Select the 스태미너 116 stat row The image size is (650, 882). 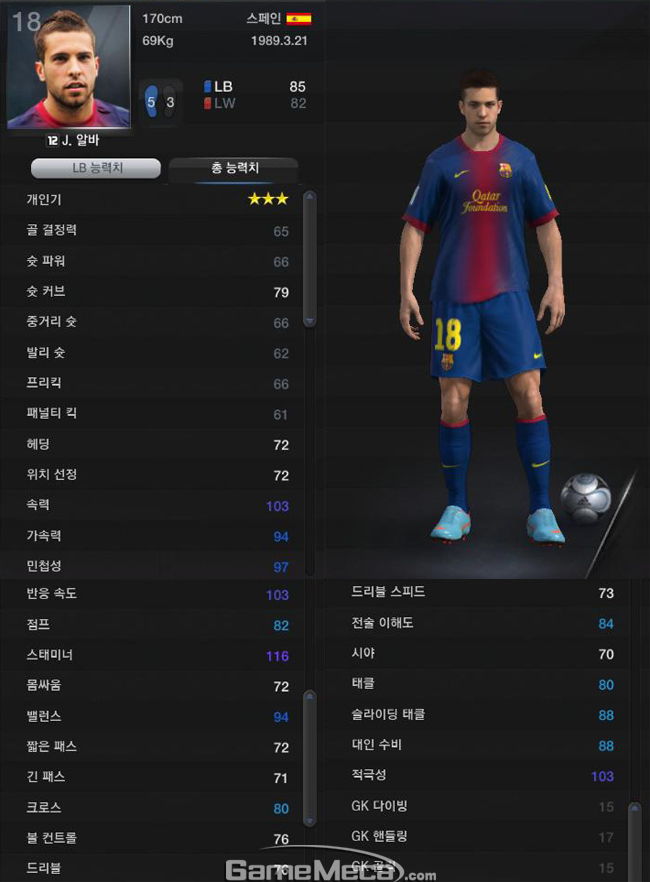(x=152, y=655)
